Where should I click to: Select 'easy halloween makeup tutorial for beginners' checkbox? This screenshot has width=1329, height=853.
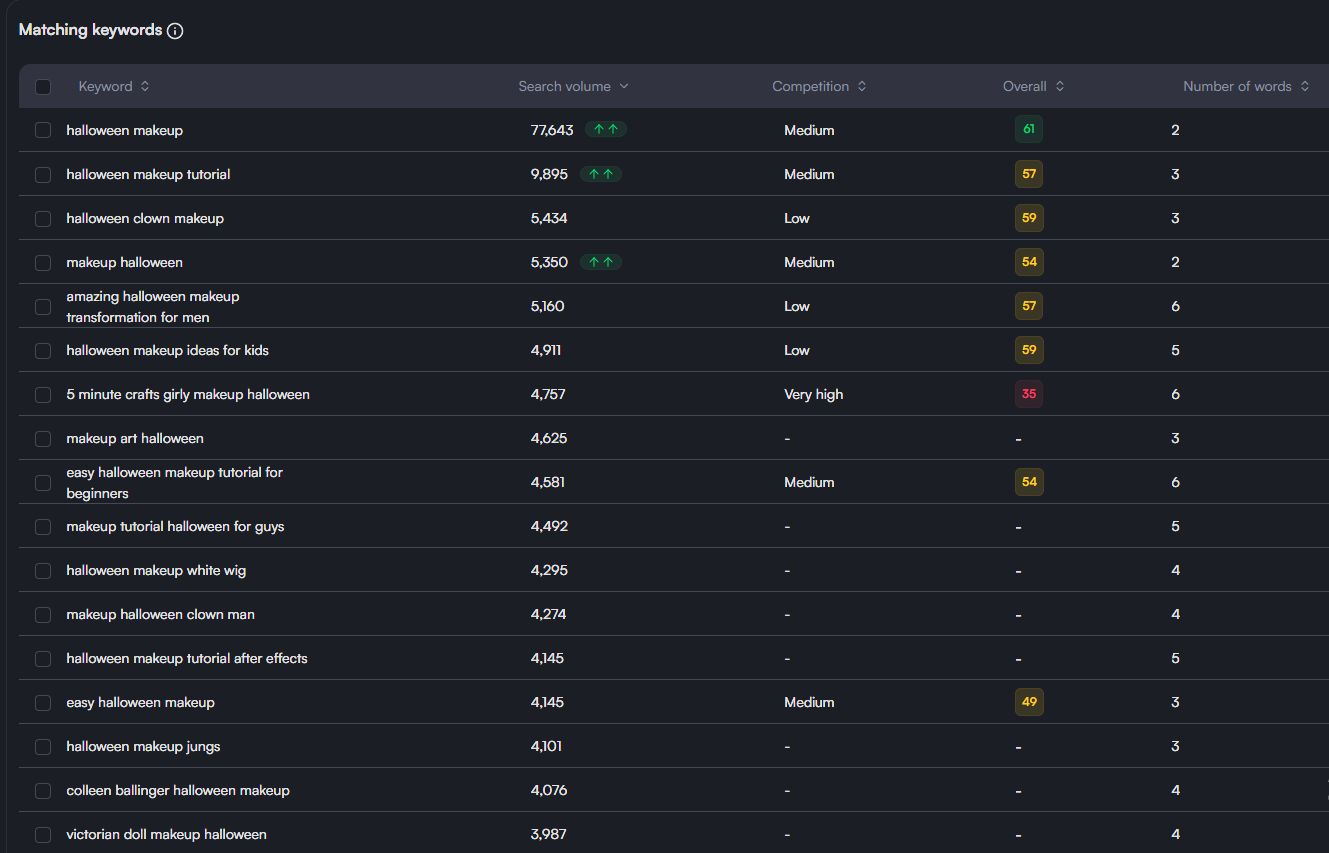coord(43,483)
